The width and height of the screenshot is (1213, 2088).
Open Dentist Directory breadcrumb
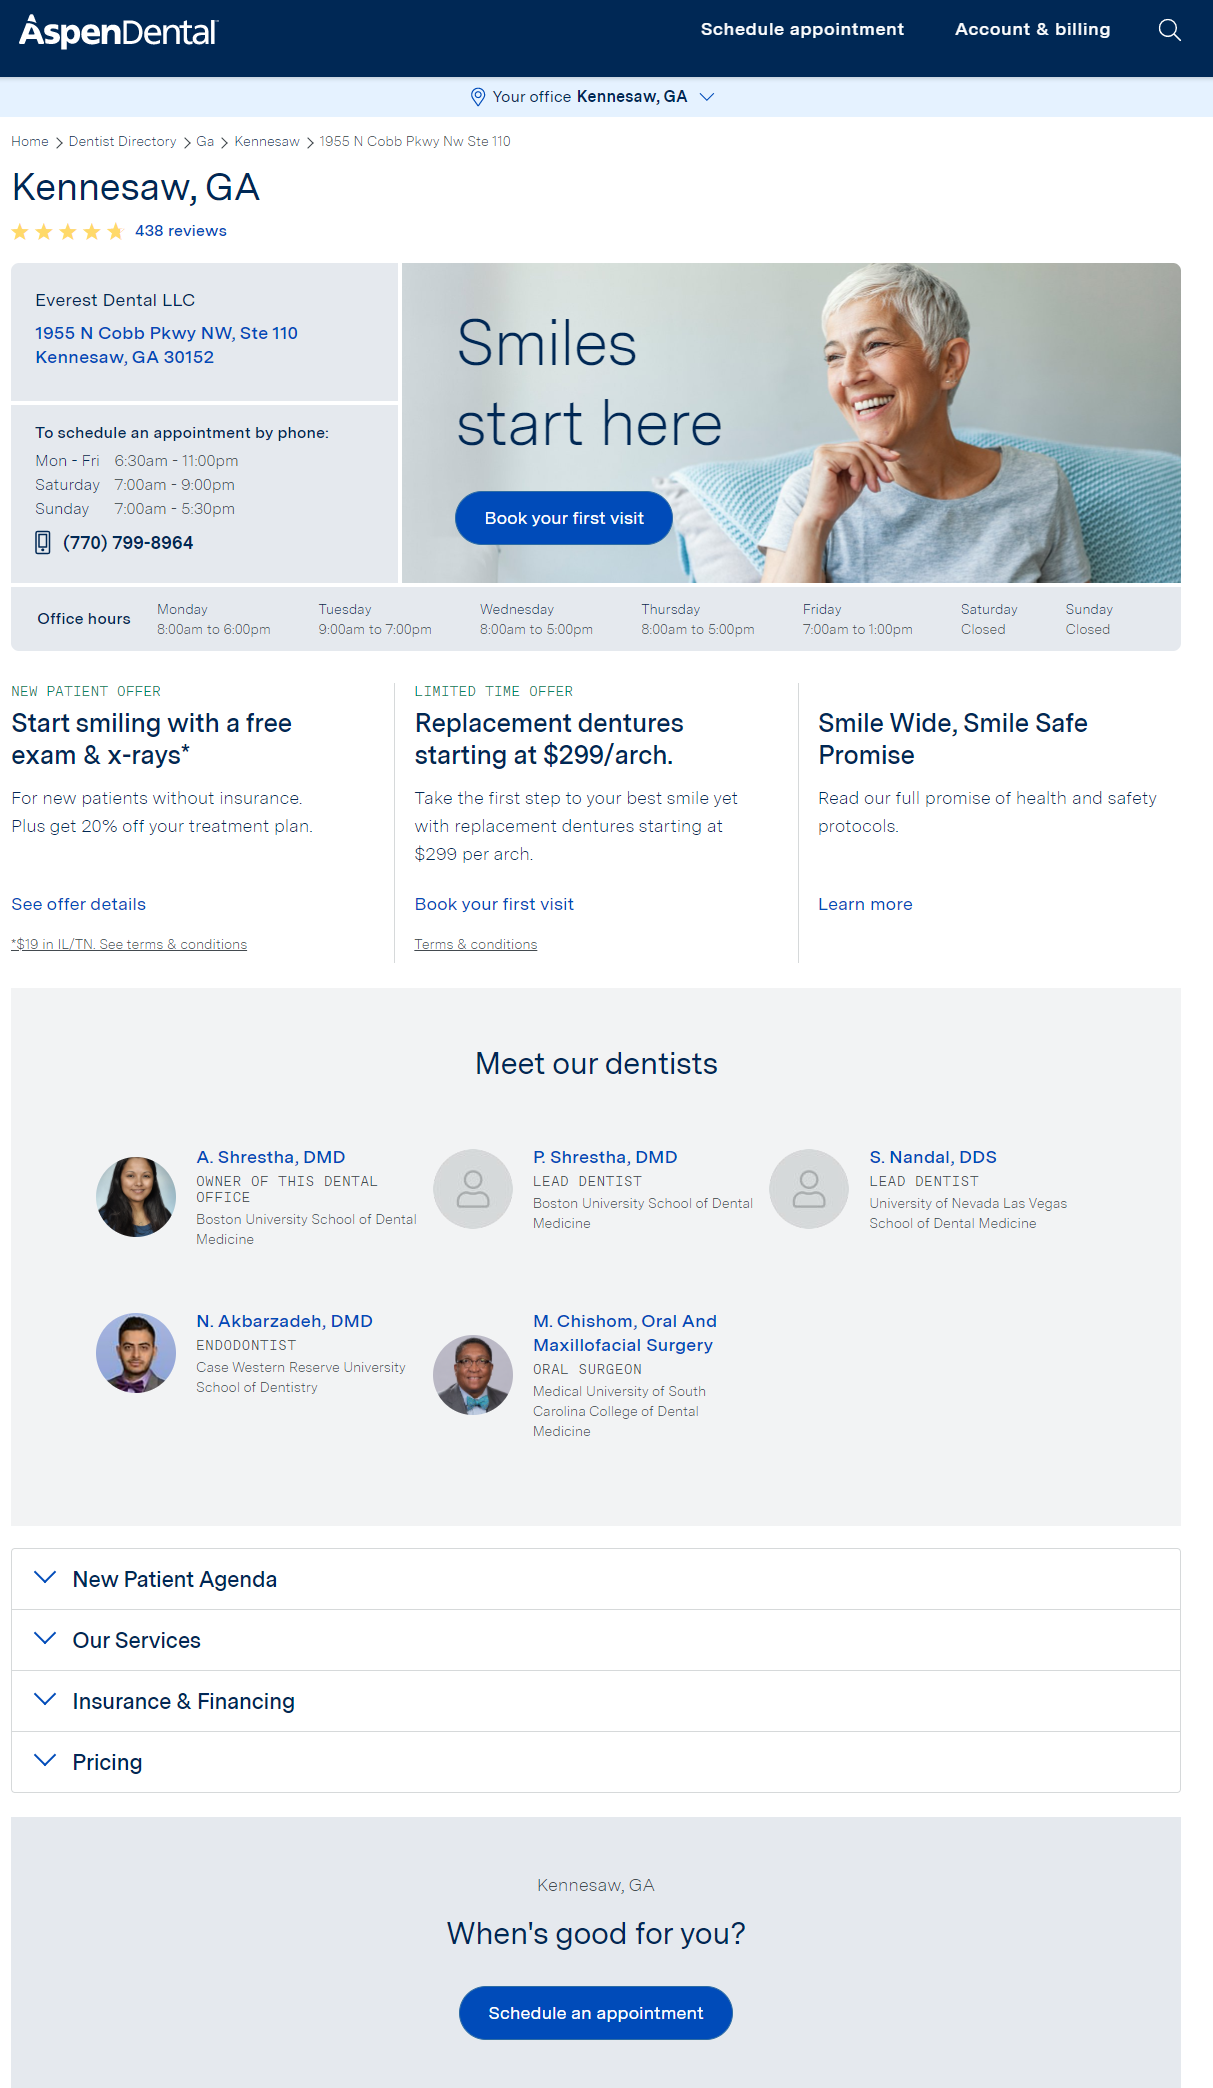pos(122,142)
